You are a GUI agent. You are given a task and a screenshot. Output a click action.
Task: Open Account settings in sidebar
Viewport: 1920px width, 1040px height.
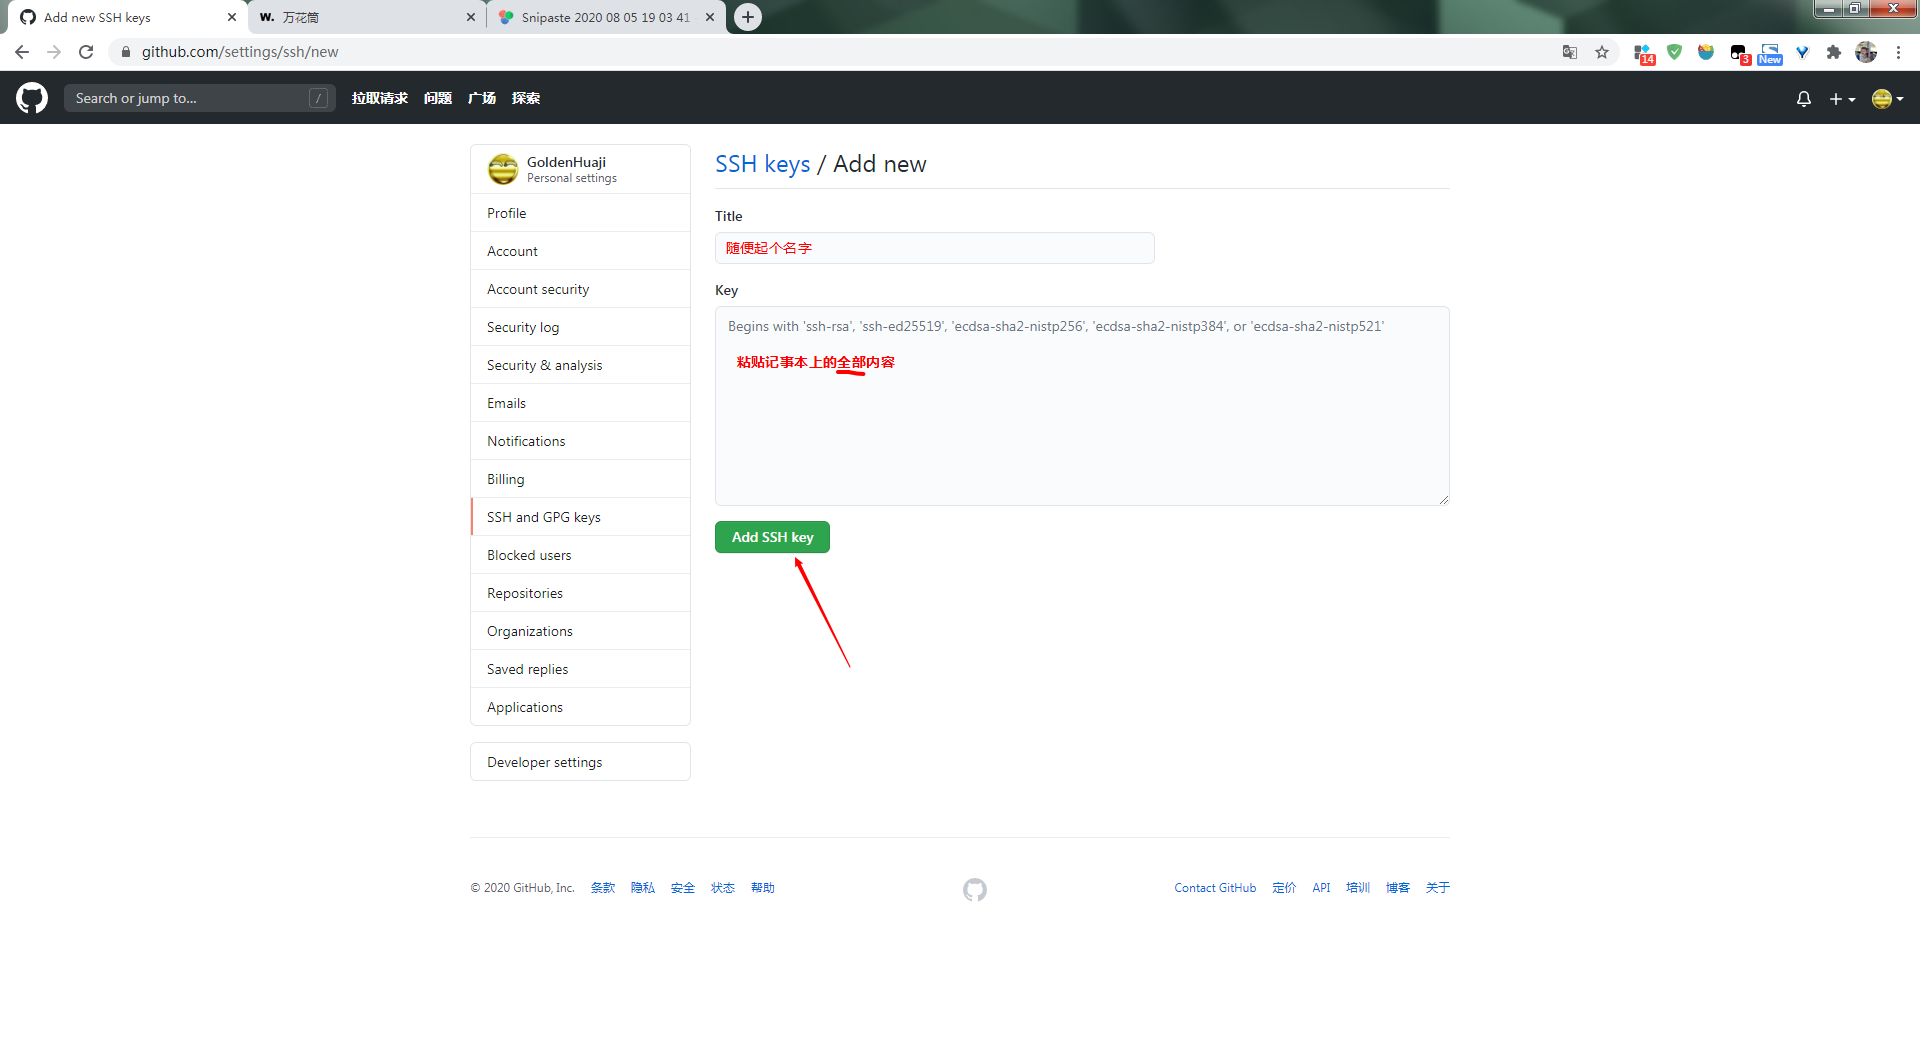click(580, 251)
